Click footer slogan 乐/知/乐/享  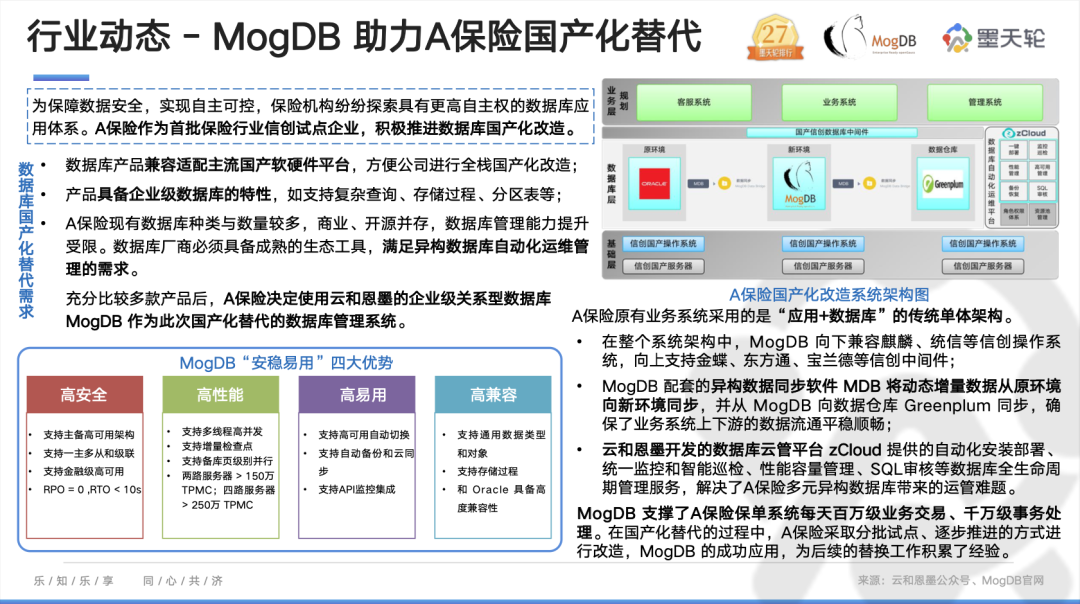pos(74,581)
